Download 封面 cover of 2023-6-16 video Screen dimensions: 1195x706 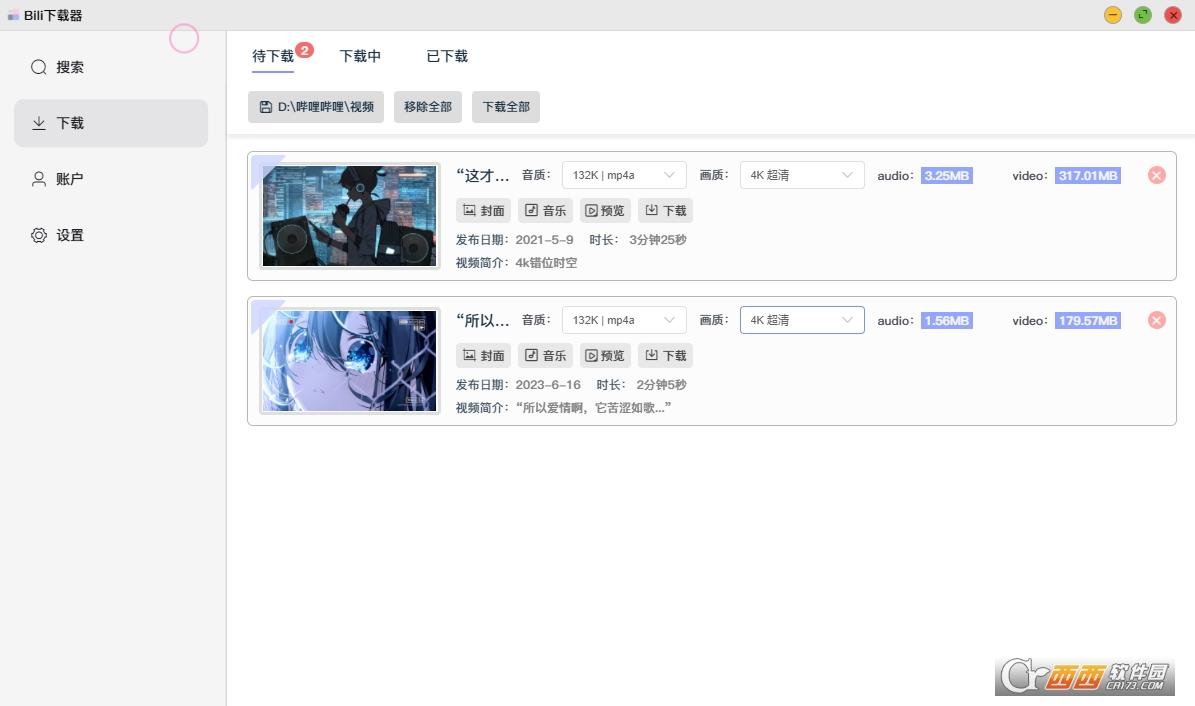point(483,355)
